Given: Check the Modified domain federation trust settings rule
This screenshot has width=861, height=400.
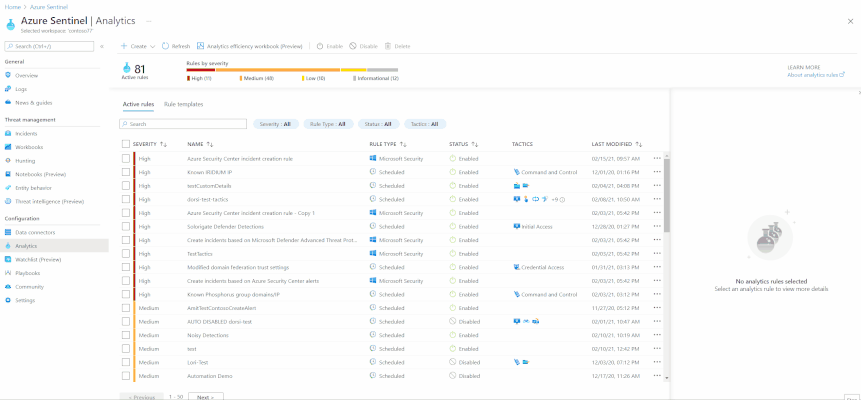Looking at the screenshot, I should 126,267.
